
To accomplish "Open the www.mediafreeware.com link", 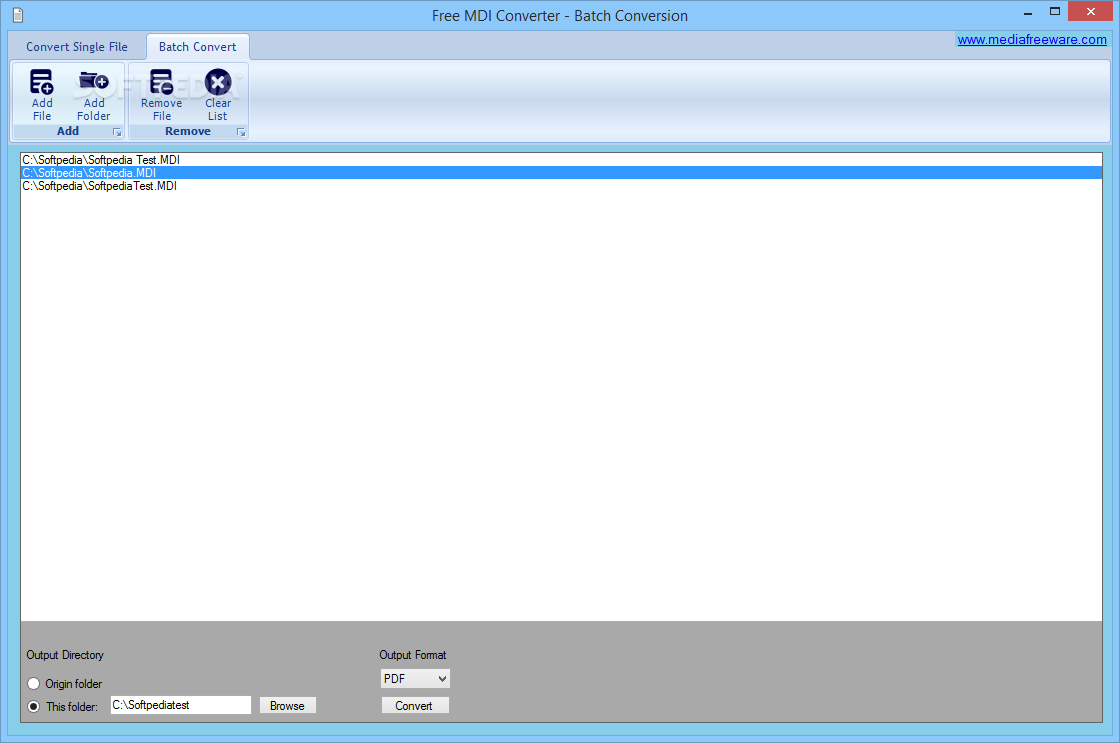I will [1031, 40].
